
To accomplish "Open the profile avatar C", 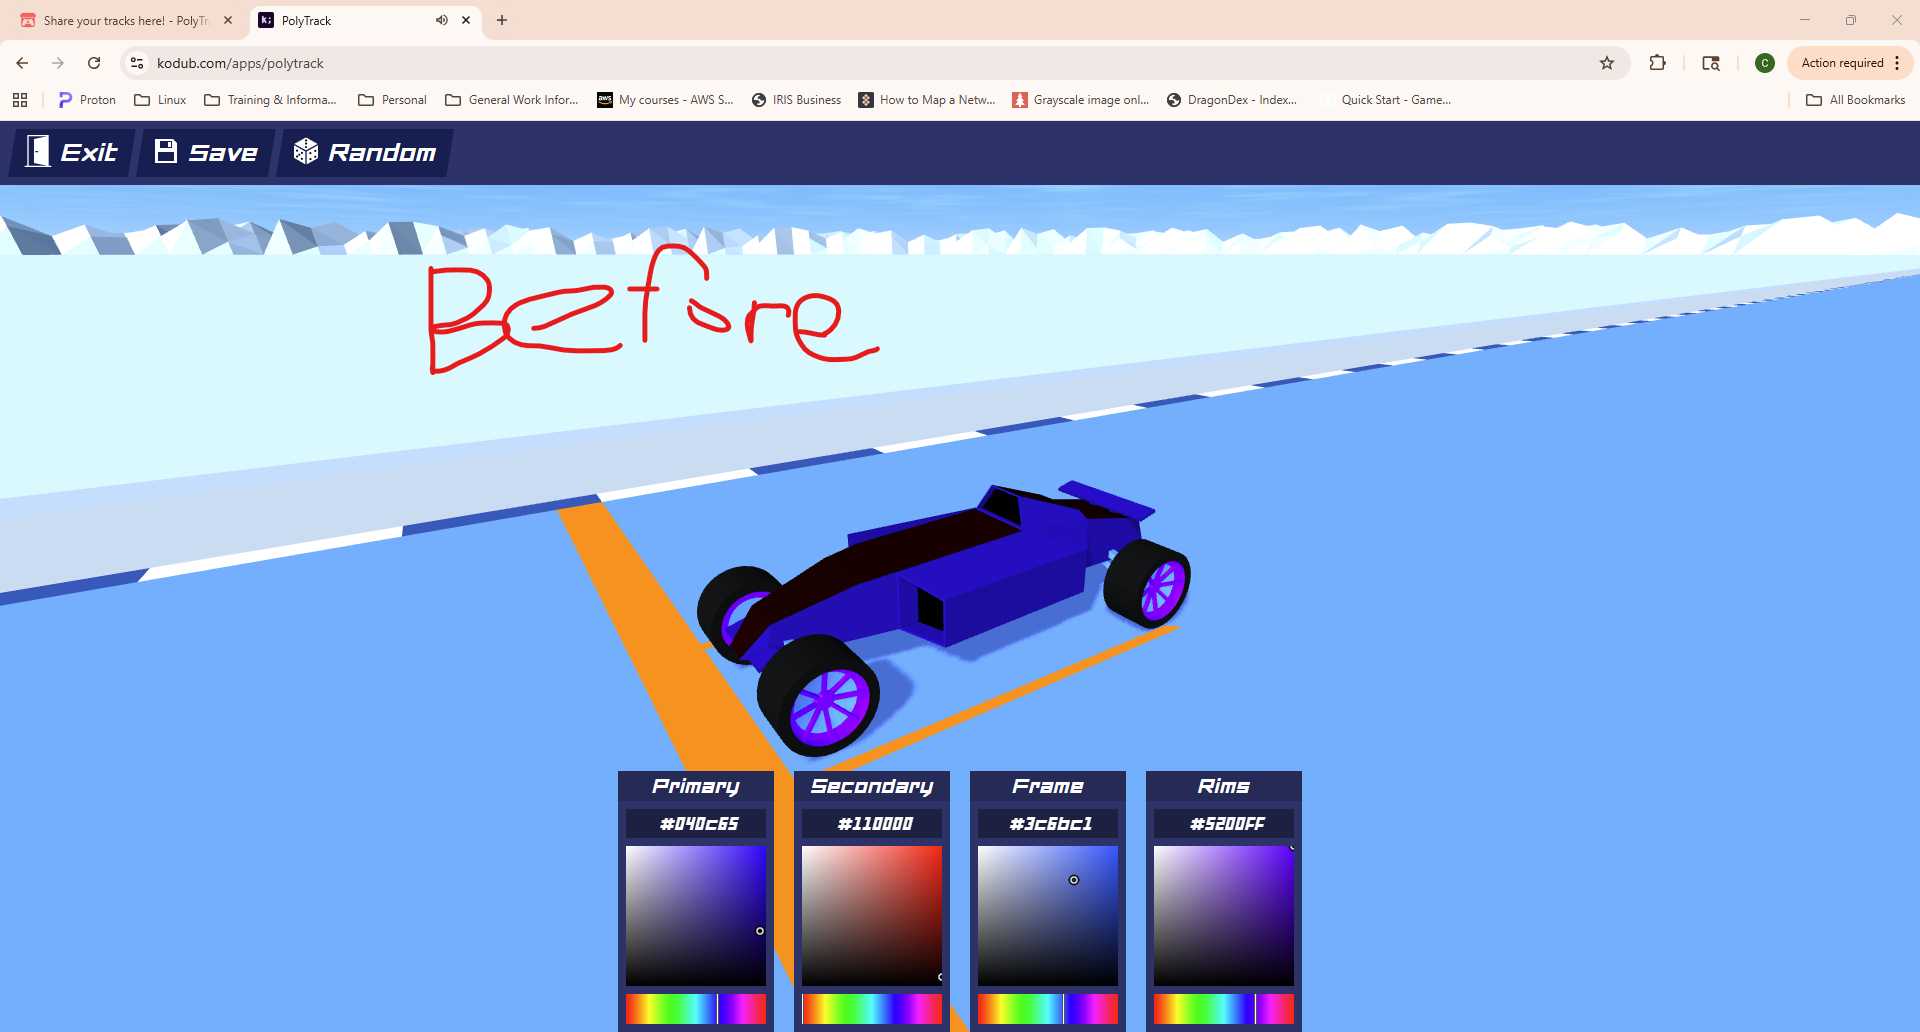I will tap(1765, 63).
